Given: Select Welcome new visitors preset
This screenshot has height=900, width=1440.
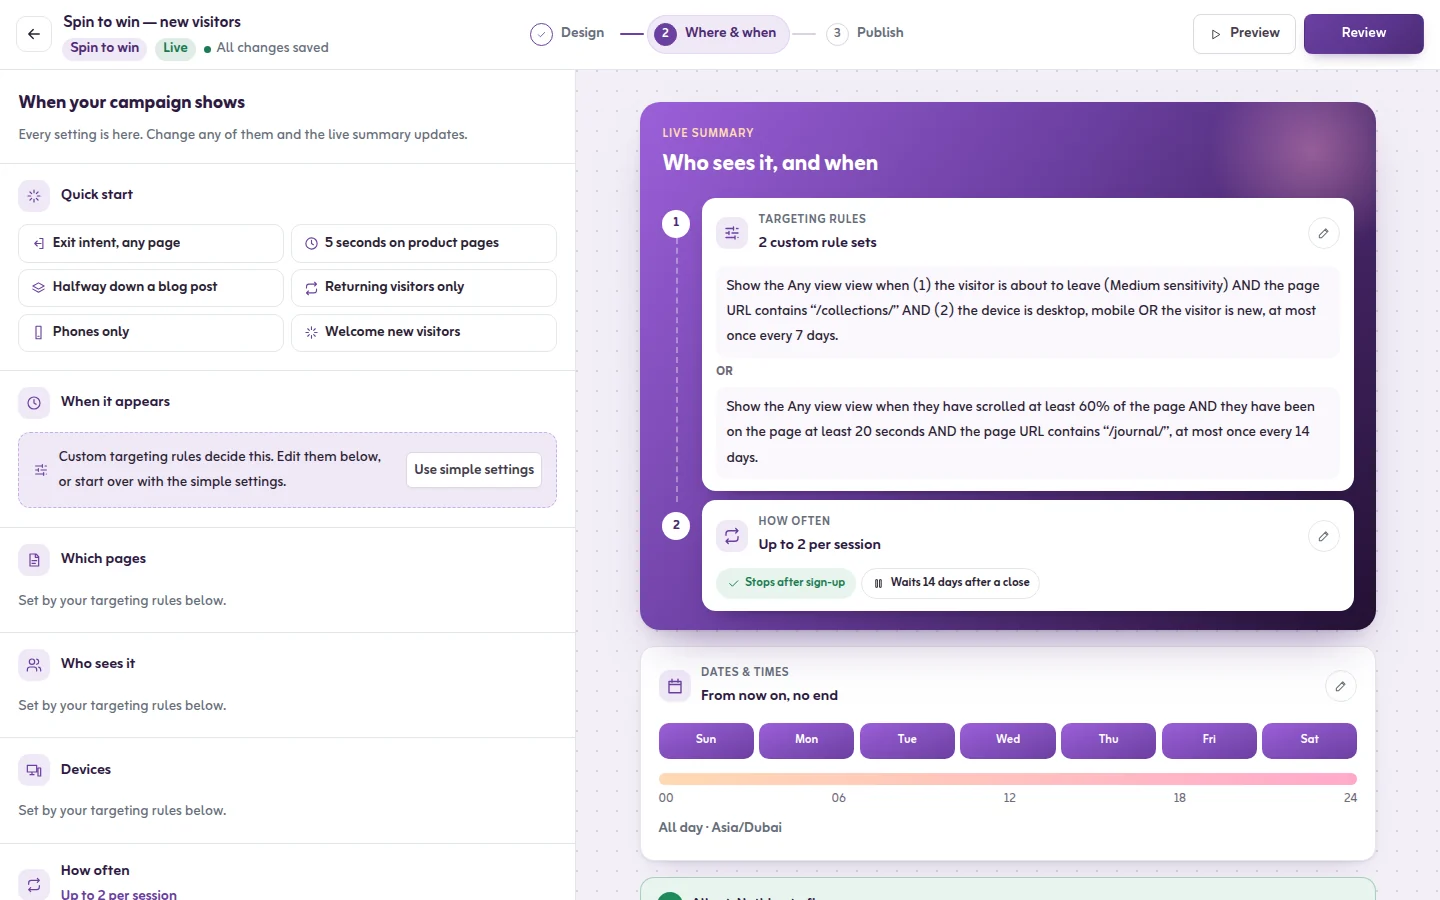Looking at the screenshot, I should [424, 333].
